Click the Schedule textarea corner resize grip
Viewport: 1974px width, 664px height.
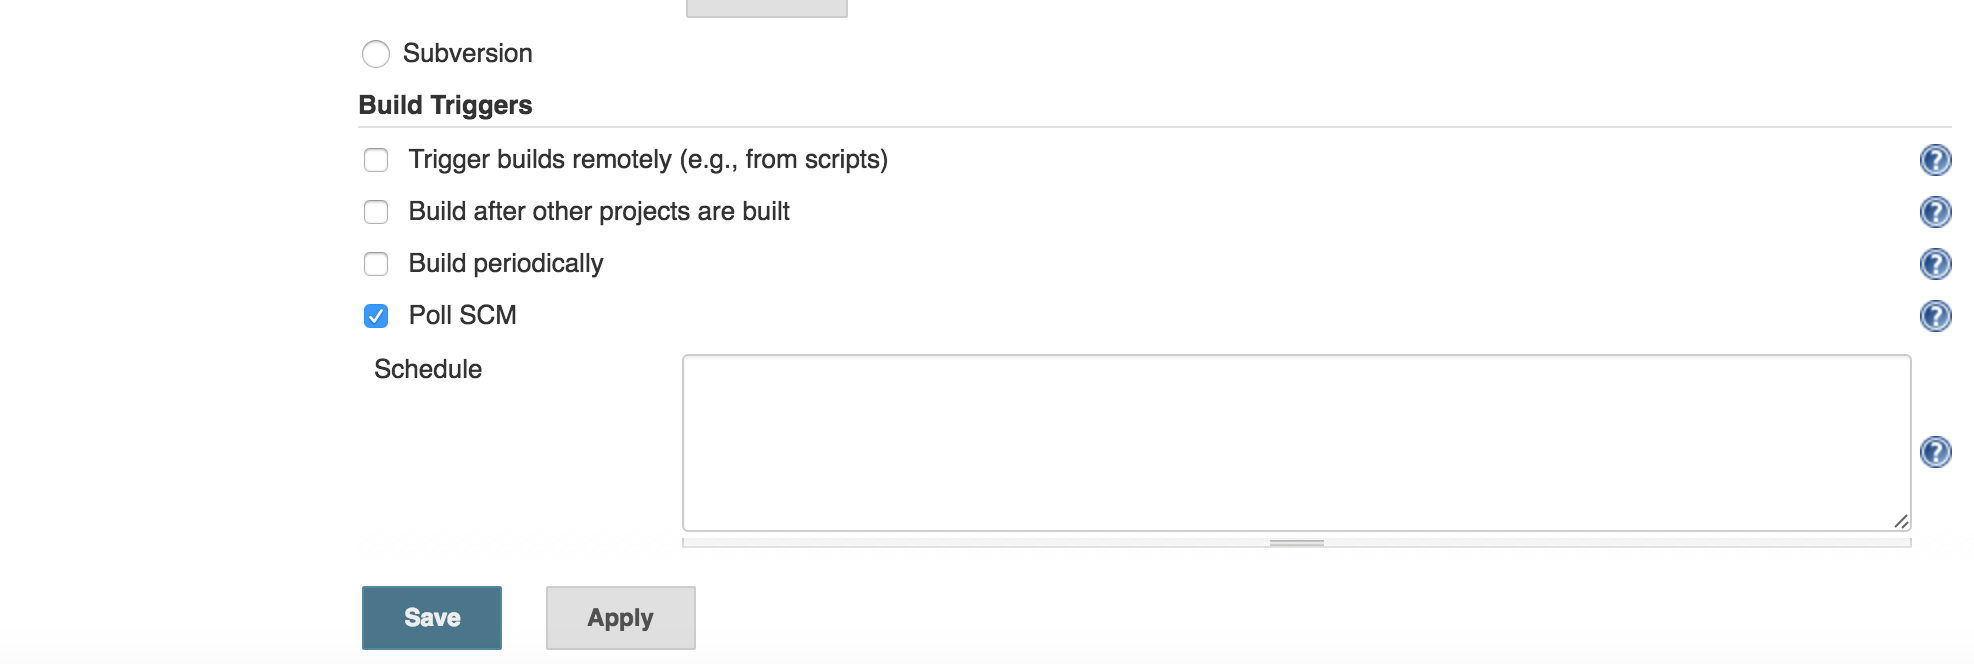1901,521
